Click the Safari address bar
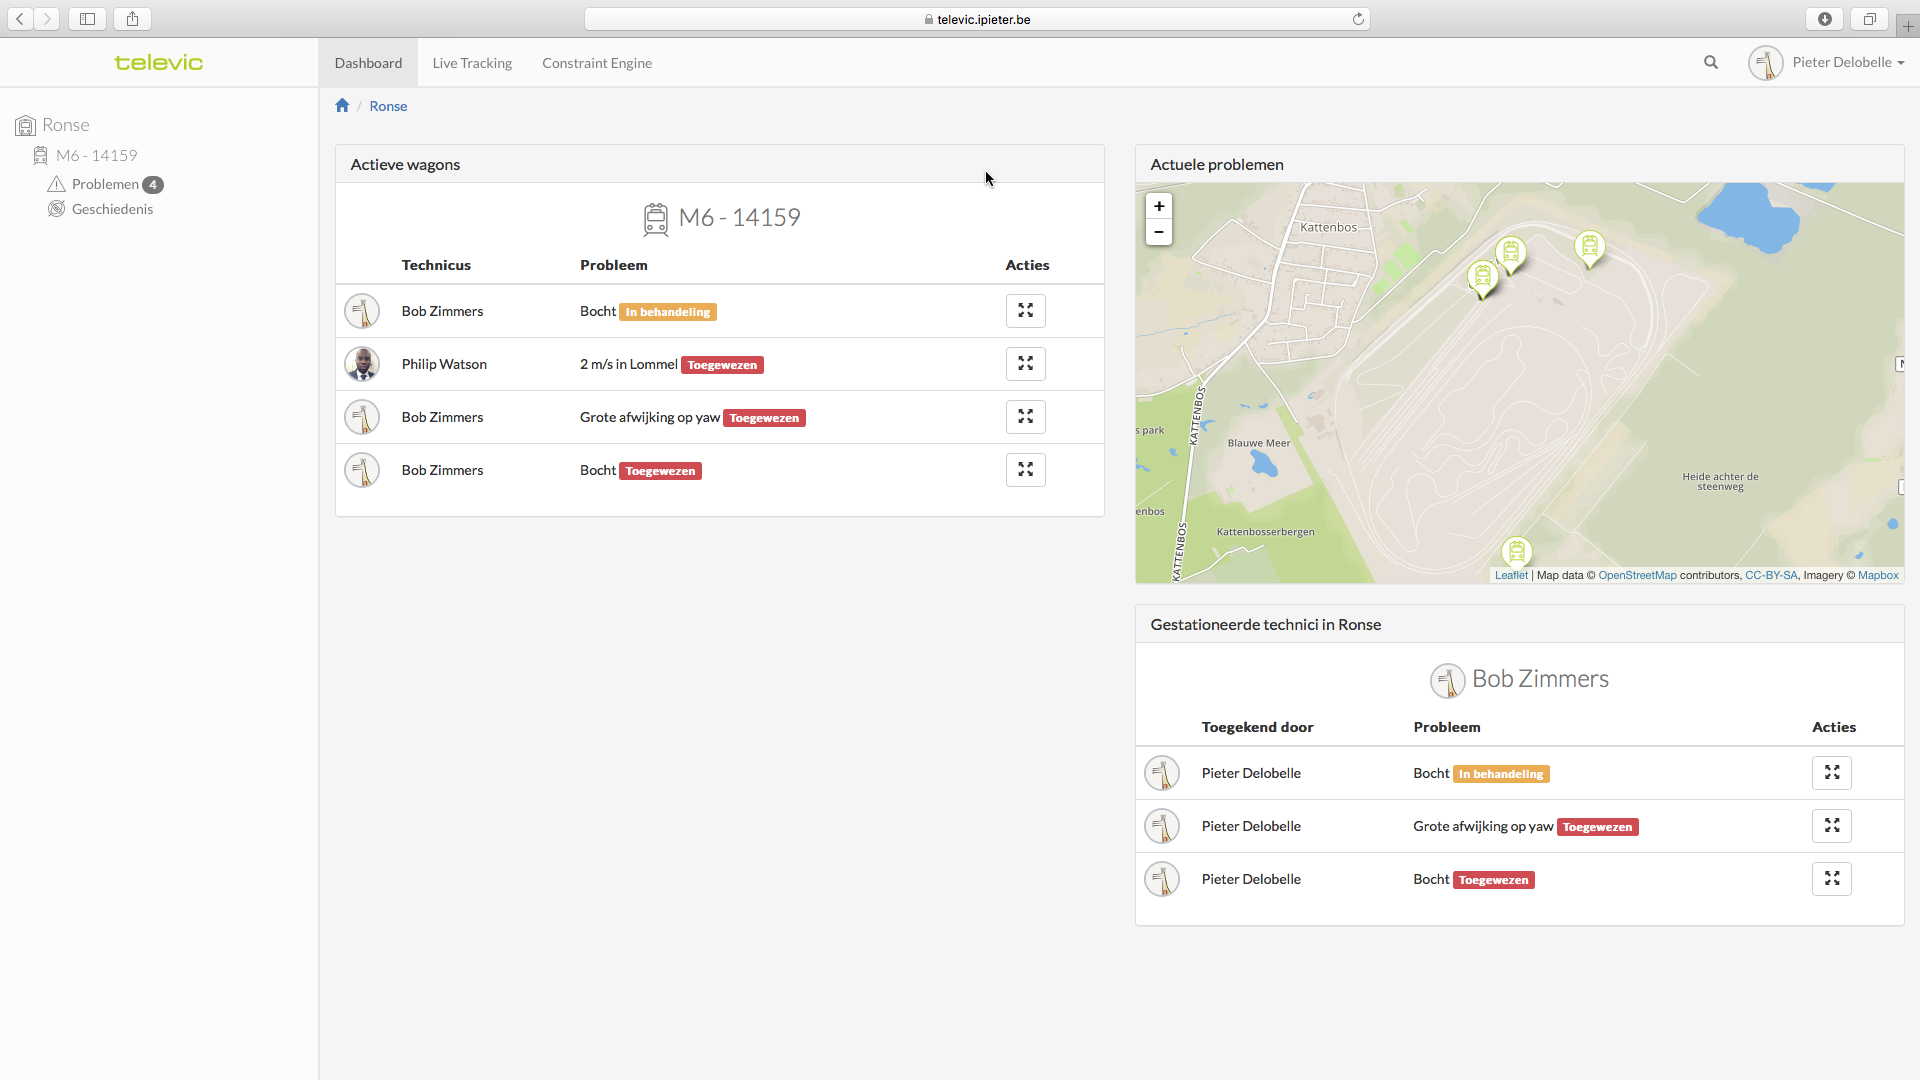 tap(977, 19)
